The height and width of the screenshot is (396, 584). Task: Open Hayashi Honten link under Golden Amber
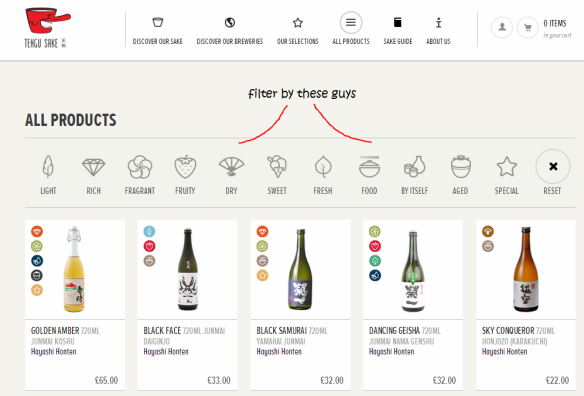coord(54,351)
